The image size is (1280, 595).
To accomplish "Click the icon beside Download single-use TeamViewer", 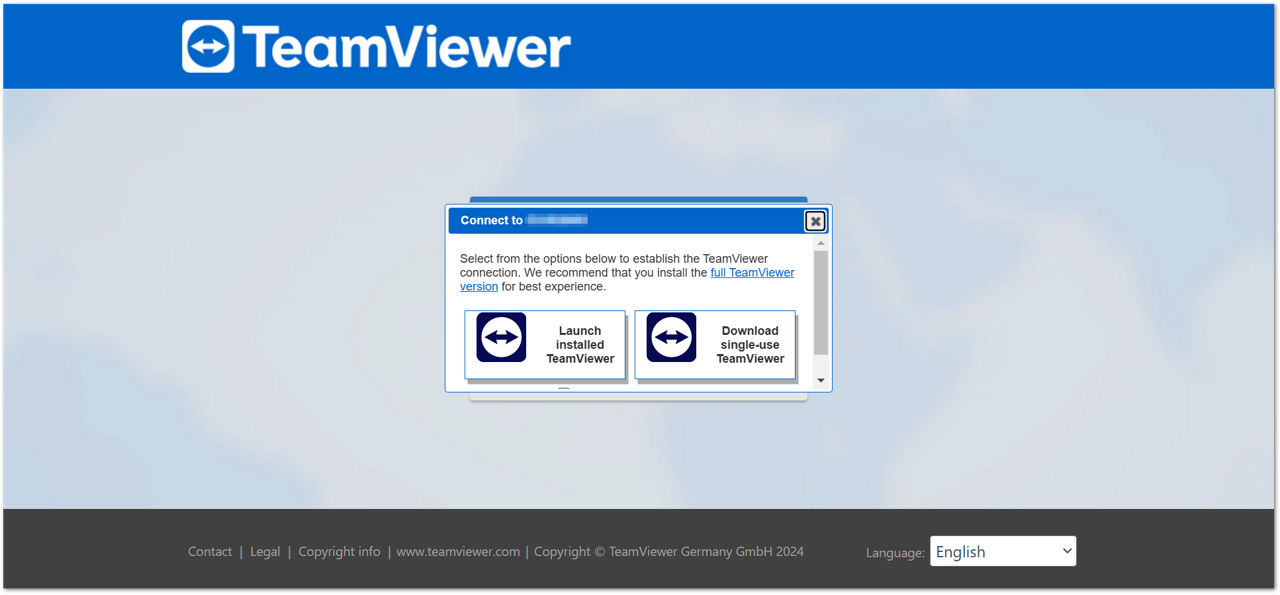I will click(x=671, y=338).
